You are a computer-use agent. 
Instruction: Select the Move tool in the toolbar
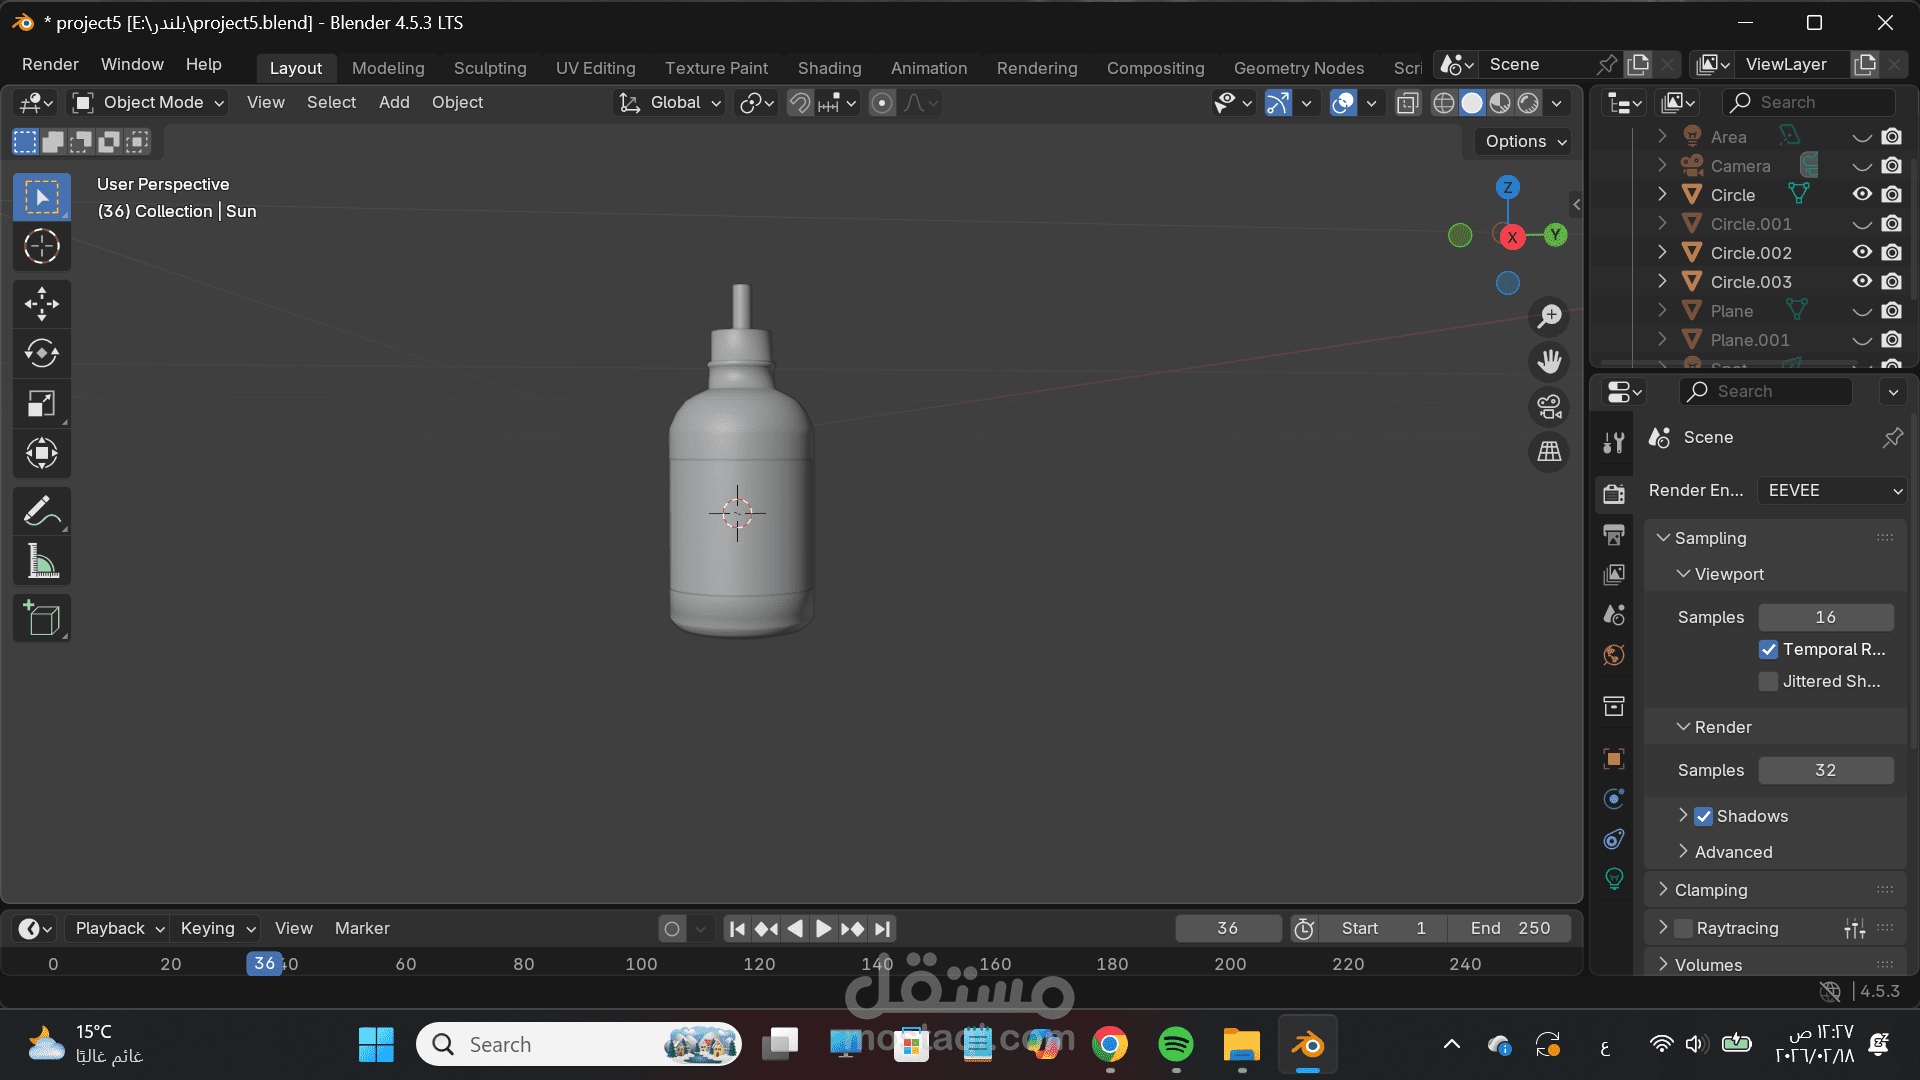[x=41, y=304]
